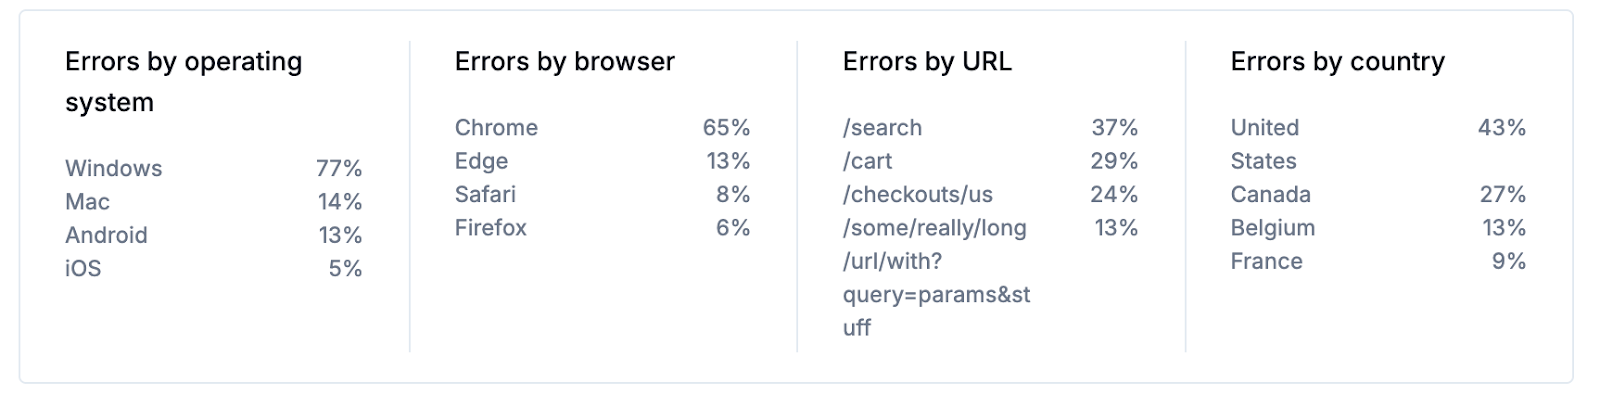Click the Errors by country heading
Viewport: 1600px width, 395px height.
click(x=1338, y=62)
